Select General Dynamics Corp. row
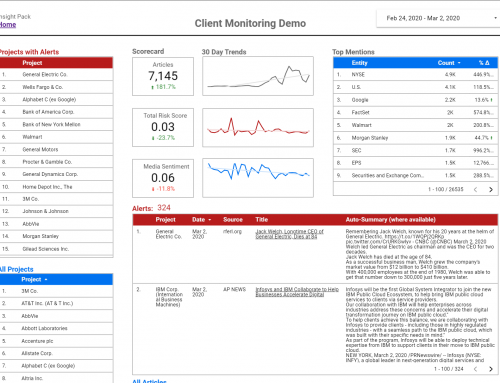Image resolution: width=500 pixels, height=383 pixels. [56, 174]
